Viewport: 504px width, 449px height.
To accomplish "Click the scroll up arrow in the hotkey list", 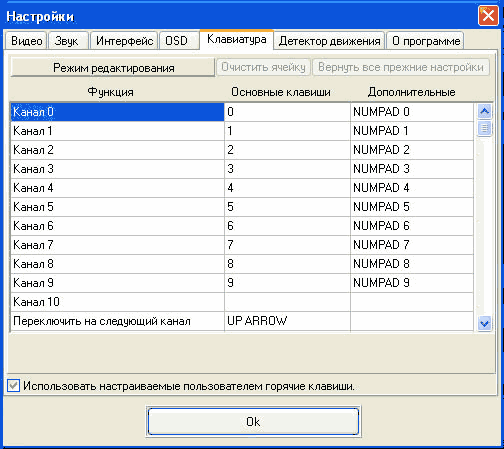I will coord(484,112).
